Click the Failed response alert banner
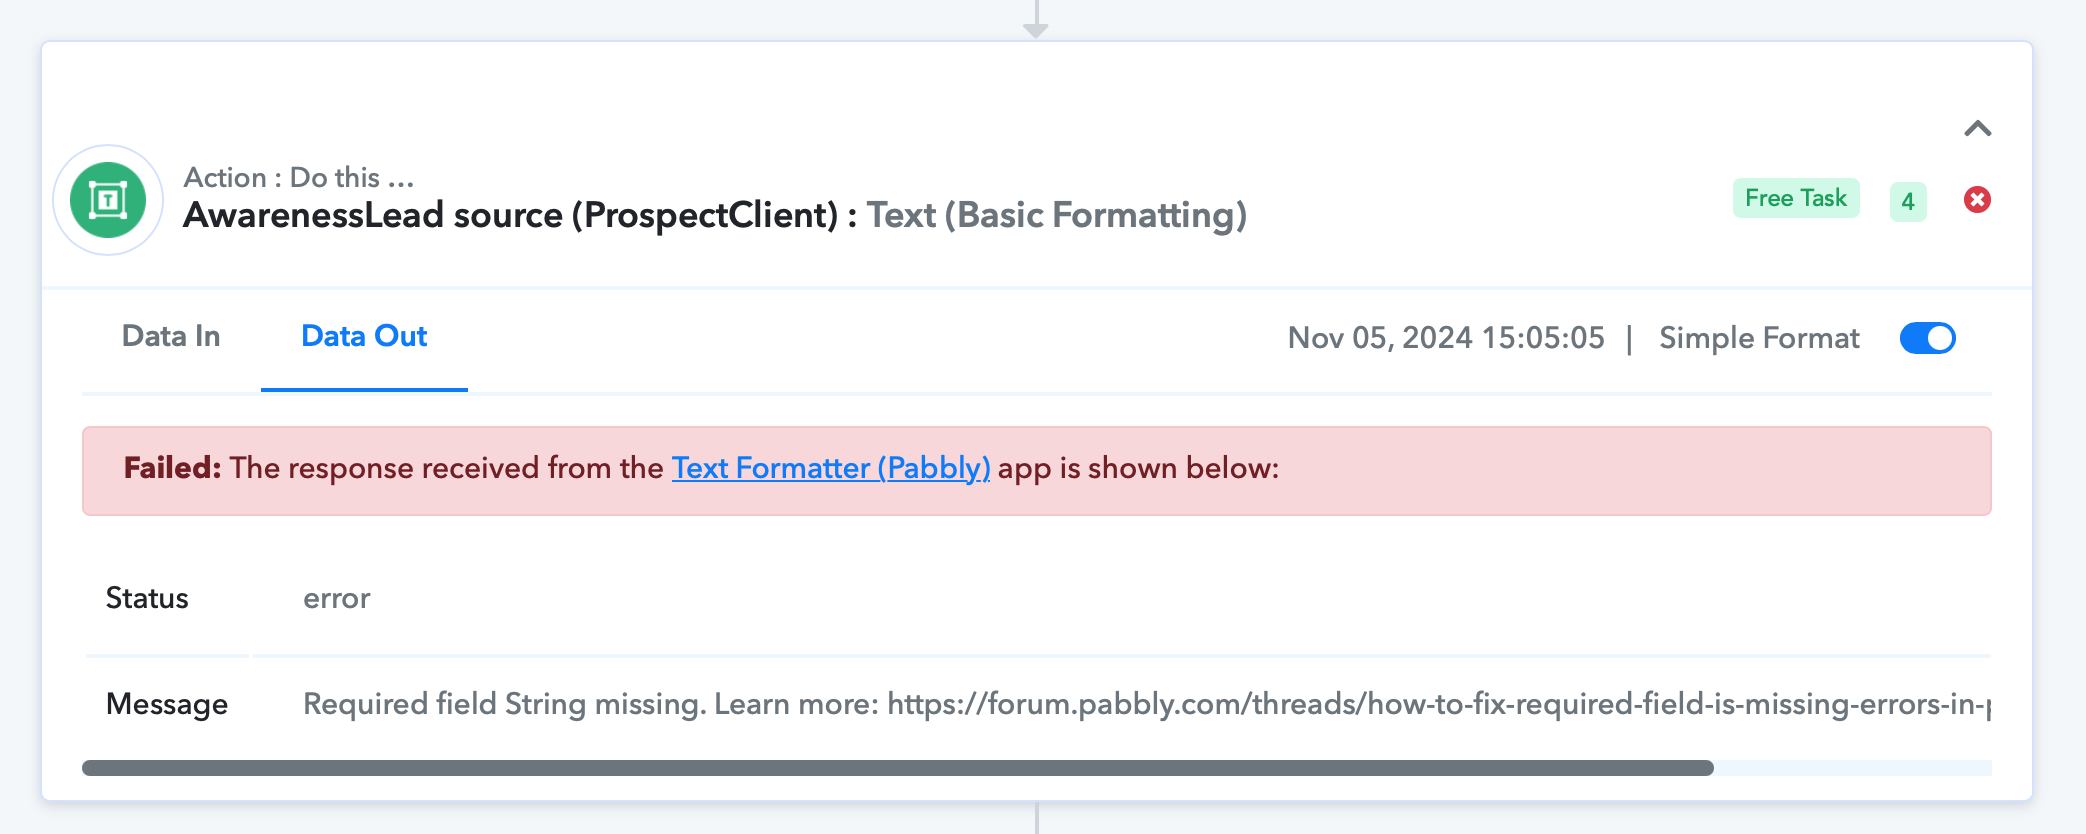Image resolution: width=2086 pixels, height=834 pixels. 1037,471
